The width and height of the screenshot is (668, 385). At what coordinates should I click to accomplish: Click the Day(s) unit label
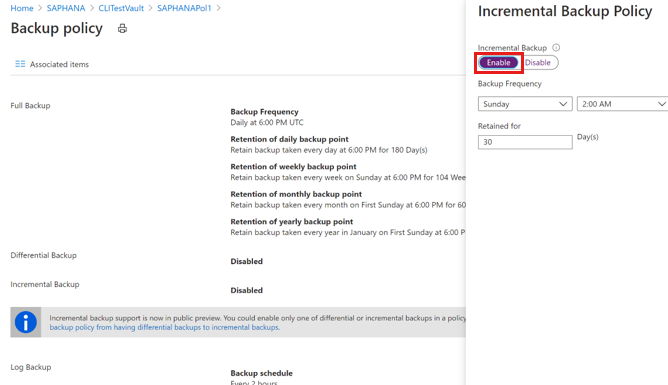point(587,137)
